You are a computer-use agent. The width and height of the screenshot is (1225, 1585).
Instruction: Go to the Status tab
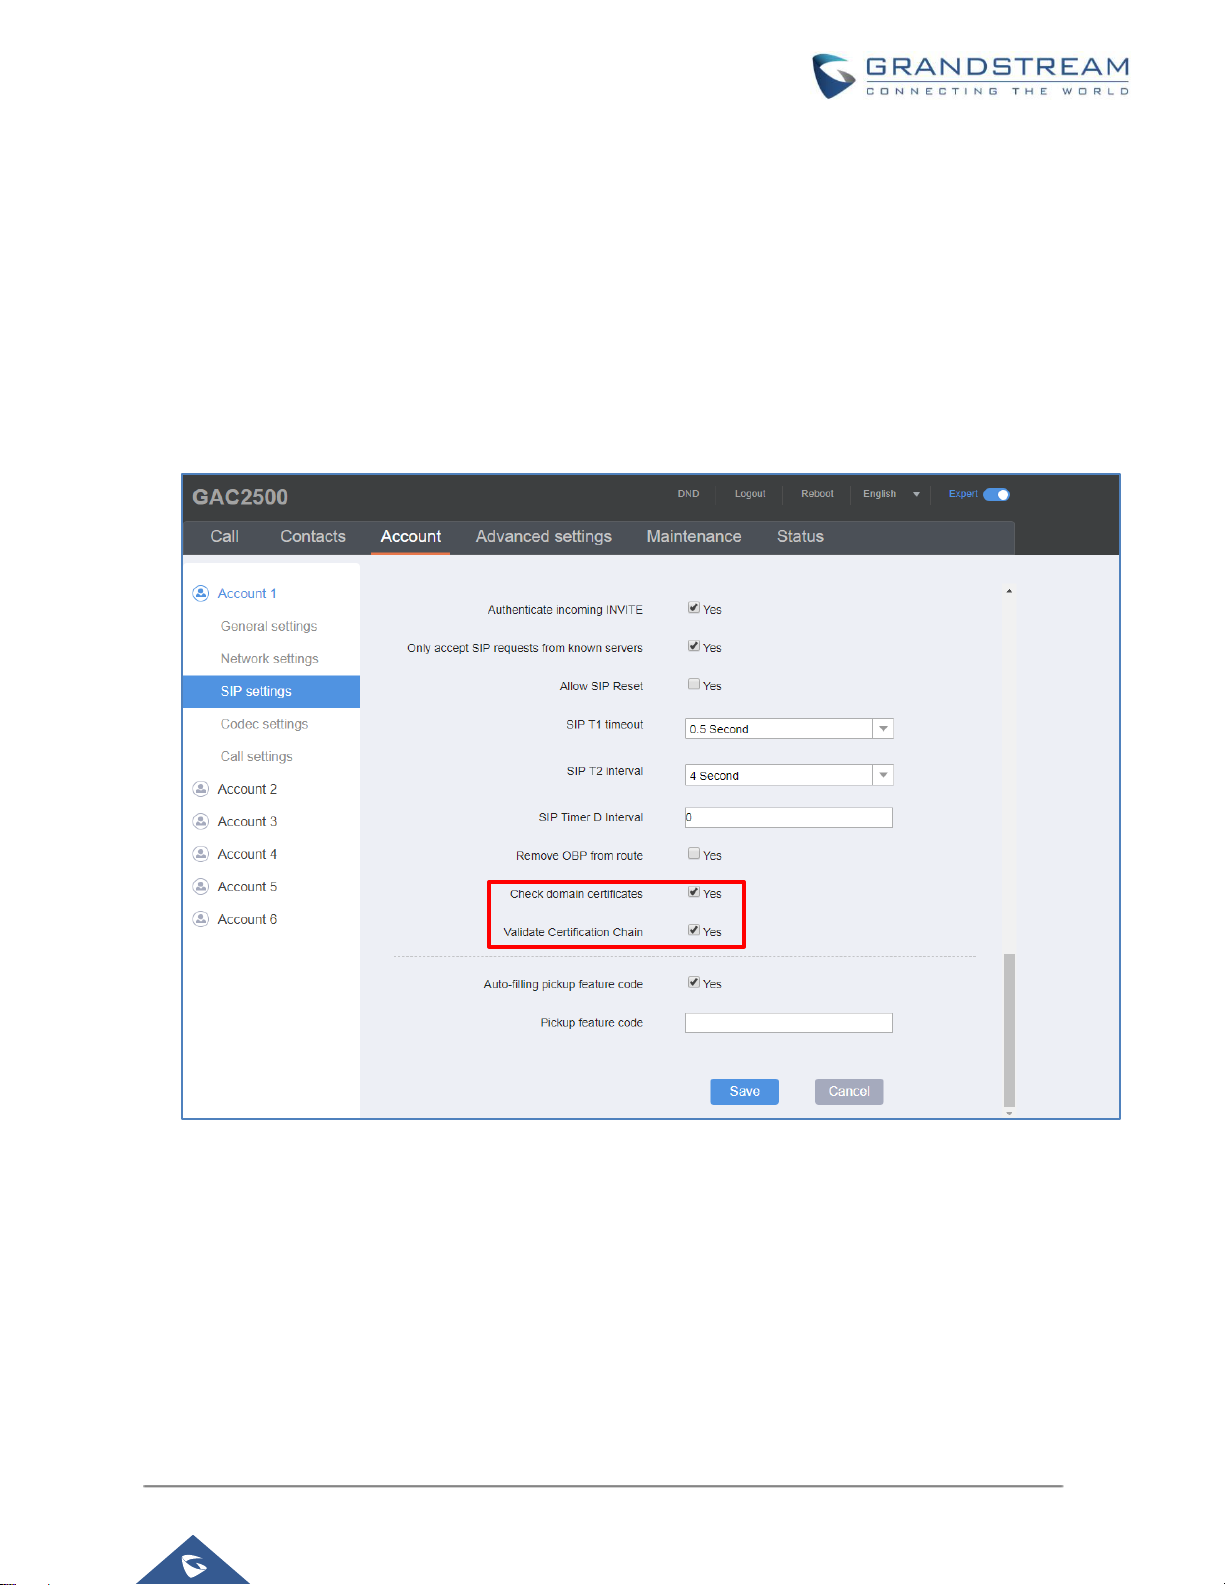point(800,537)
